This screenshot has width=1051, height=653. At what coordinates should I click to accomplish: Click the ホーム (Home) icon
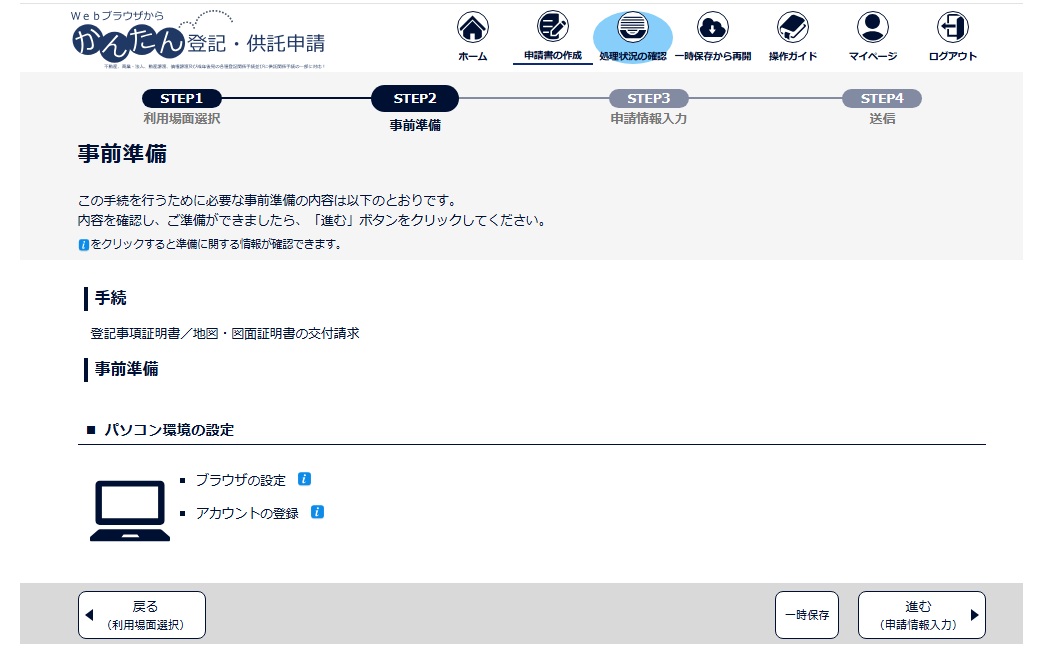pyautogui.click(x=471, y=30)
